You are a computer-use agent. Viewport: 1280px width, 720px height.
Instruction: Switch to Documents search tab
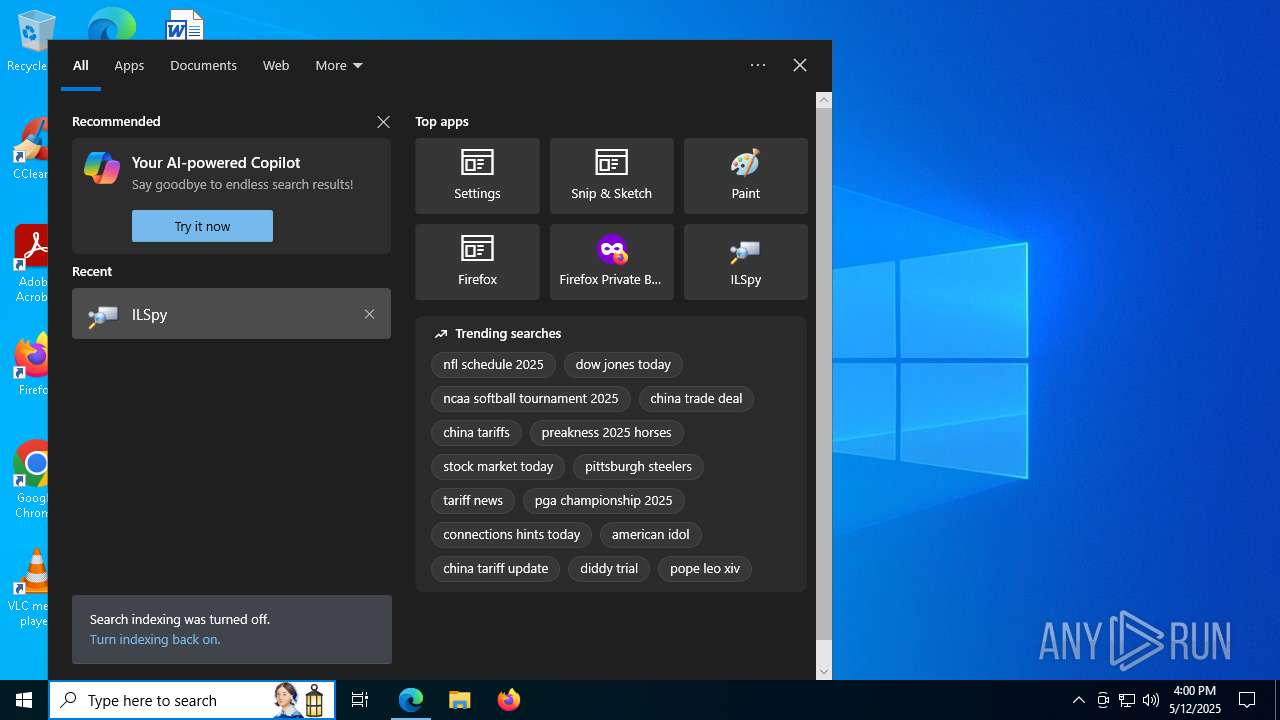203,65
